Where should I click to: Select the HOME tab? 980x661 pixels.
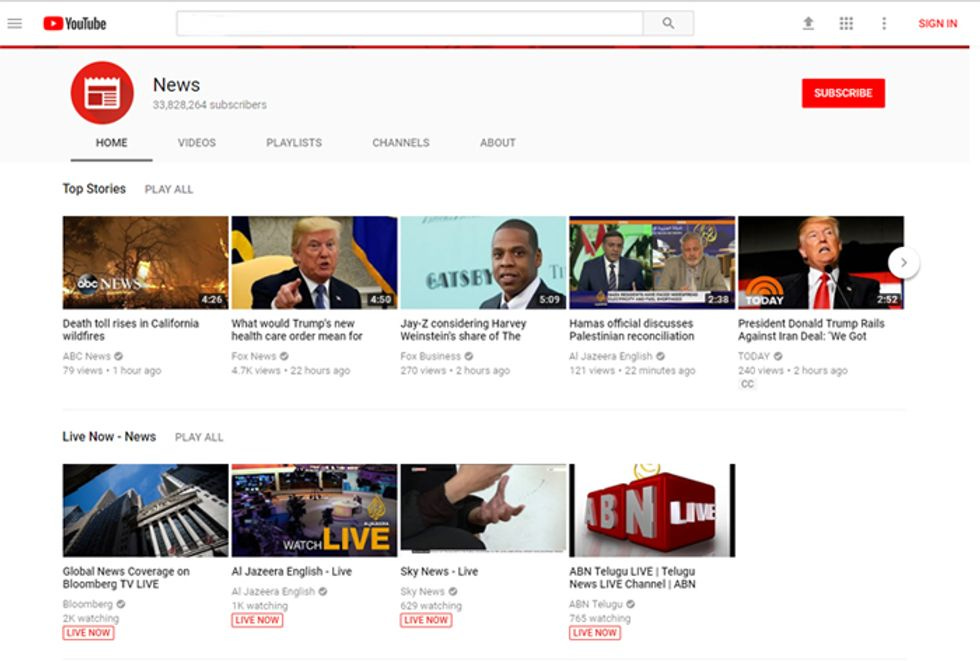tap(111, 142)
